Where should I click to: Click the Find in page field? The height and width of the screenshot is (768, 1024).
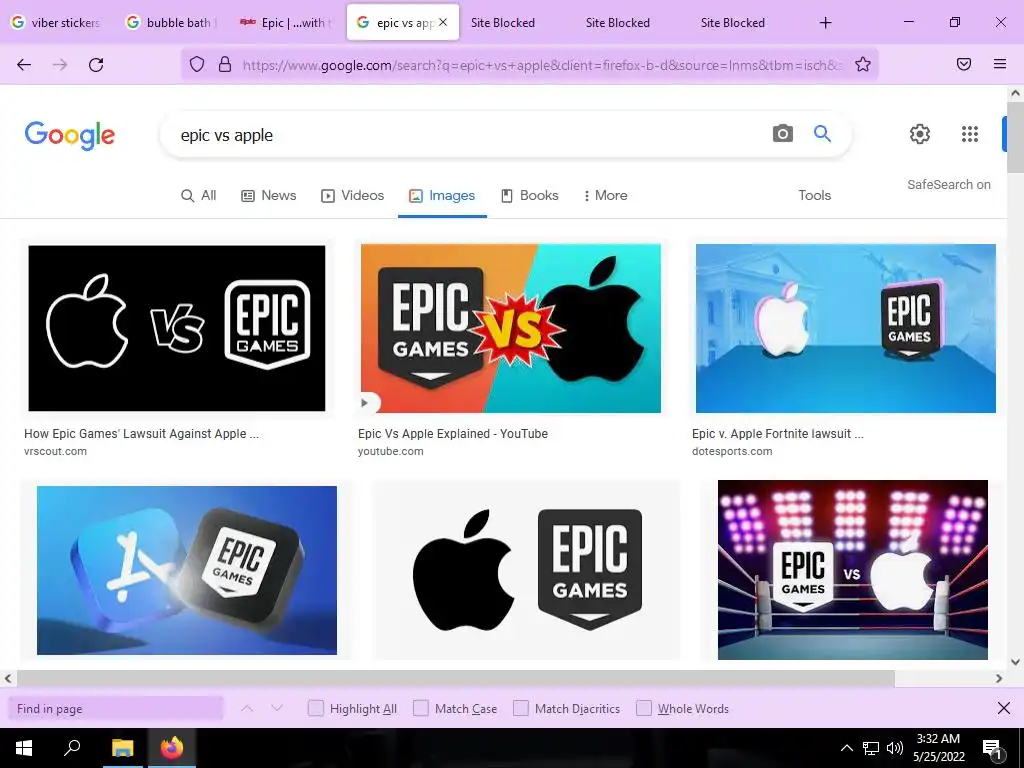[x=116, y=709]
